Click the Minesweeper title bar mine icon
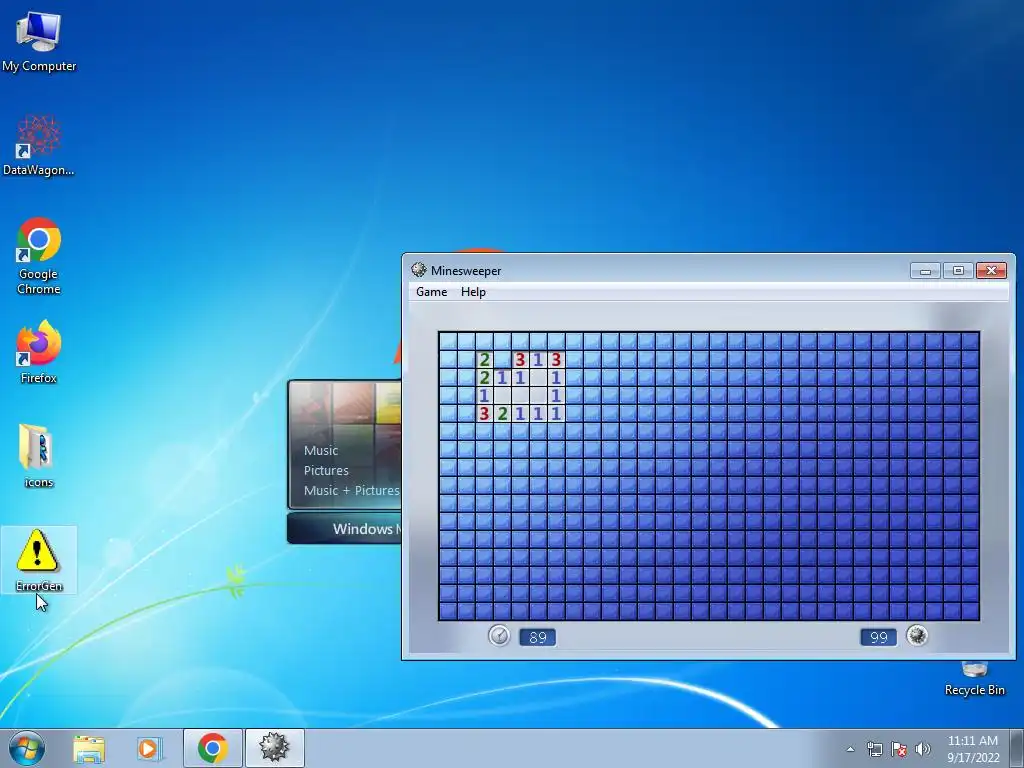Screen dimensions: 1024x768 (419, 270)
